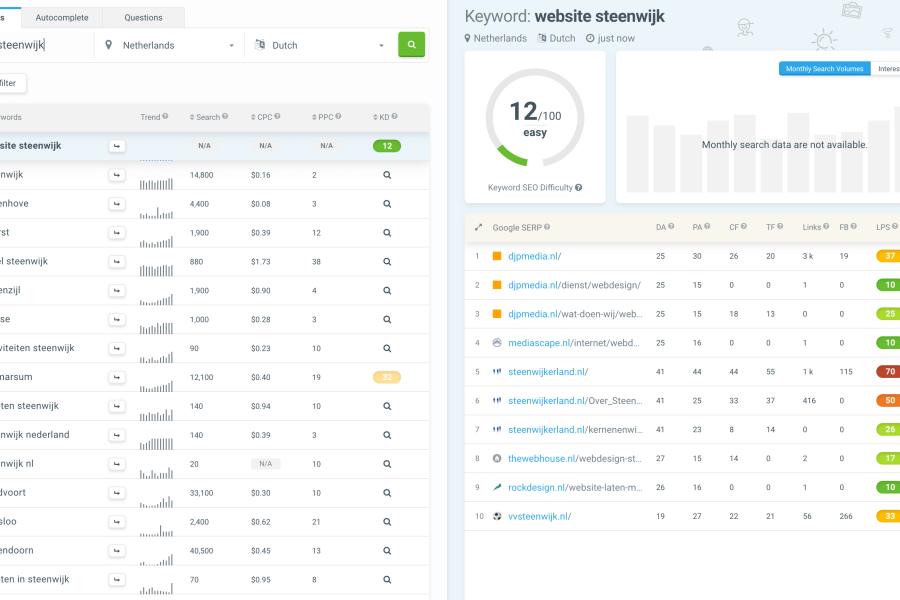Image resolution: width=900 pixels, height=600 pixels.
Task: Click the 33,100 search volume cell
Action: (x=201, y=493)
